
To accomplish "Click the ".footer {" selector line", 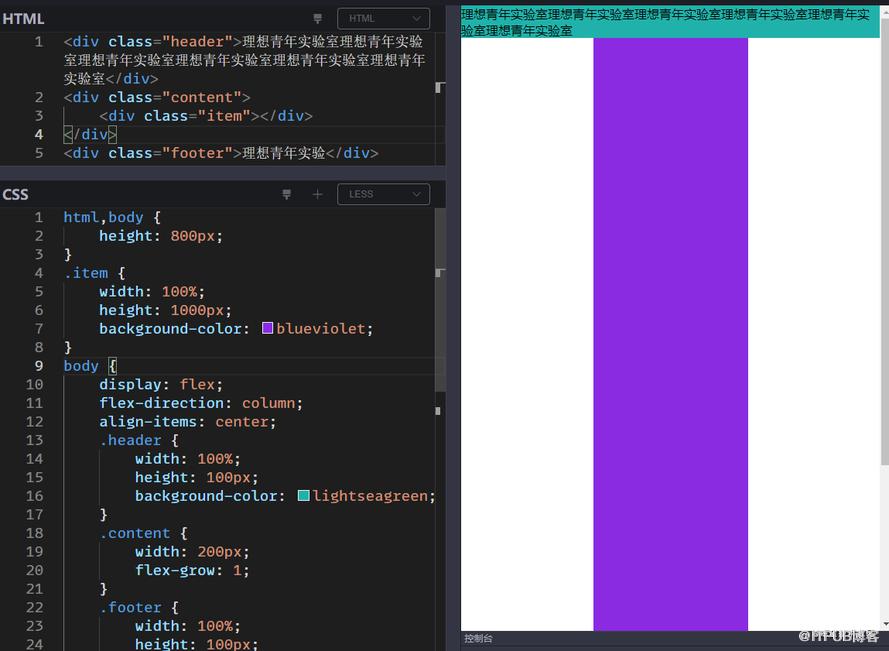I will point(139,607).
